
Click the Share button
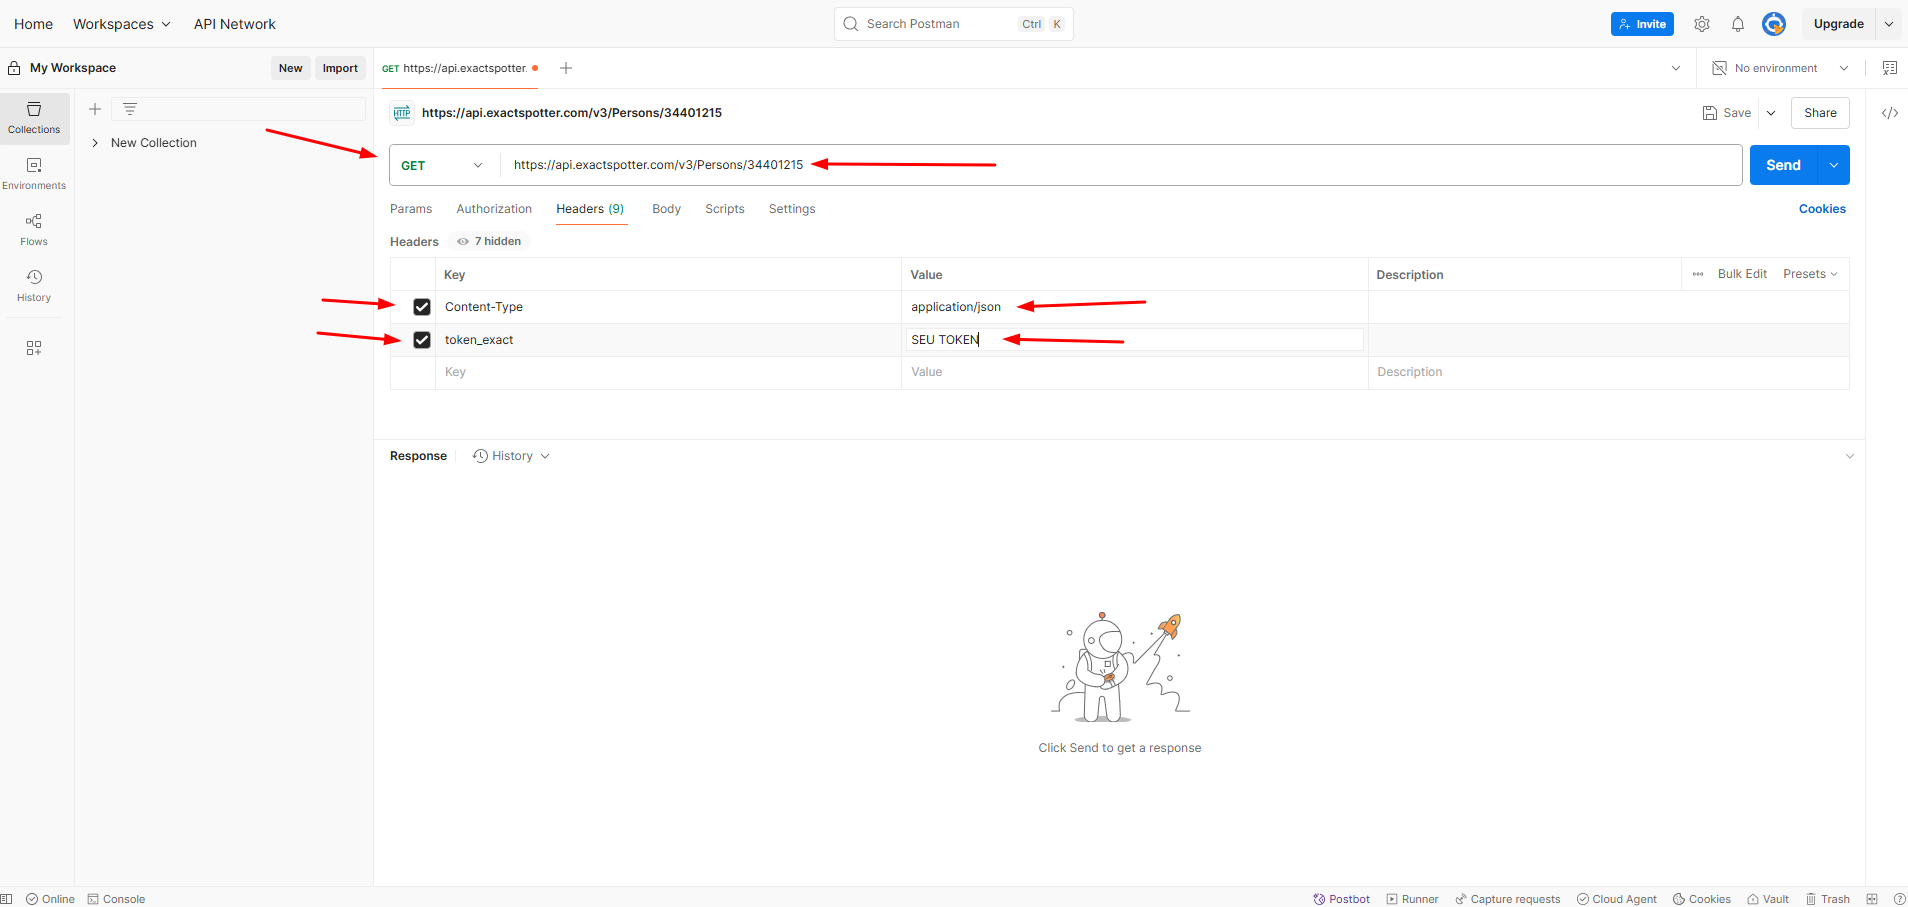coord(1820,113)
